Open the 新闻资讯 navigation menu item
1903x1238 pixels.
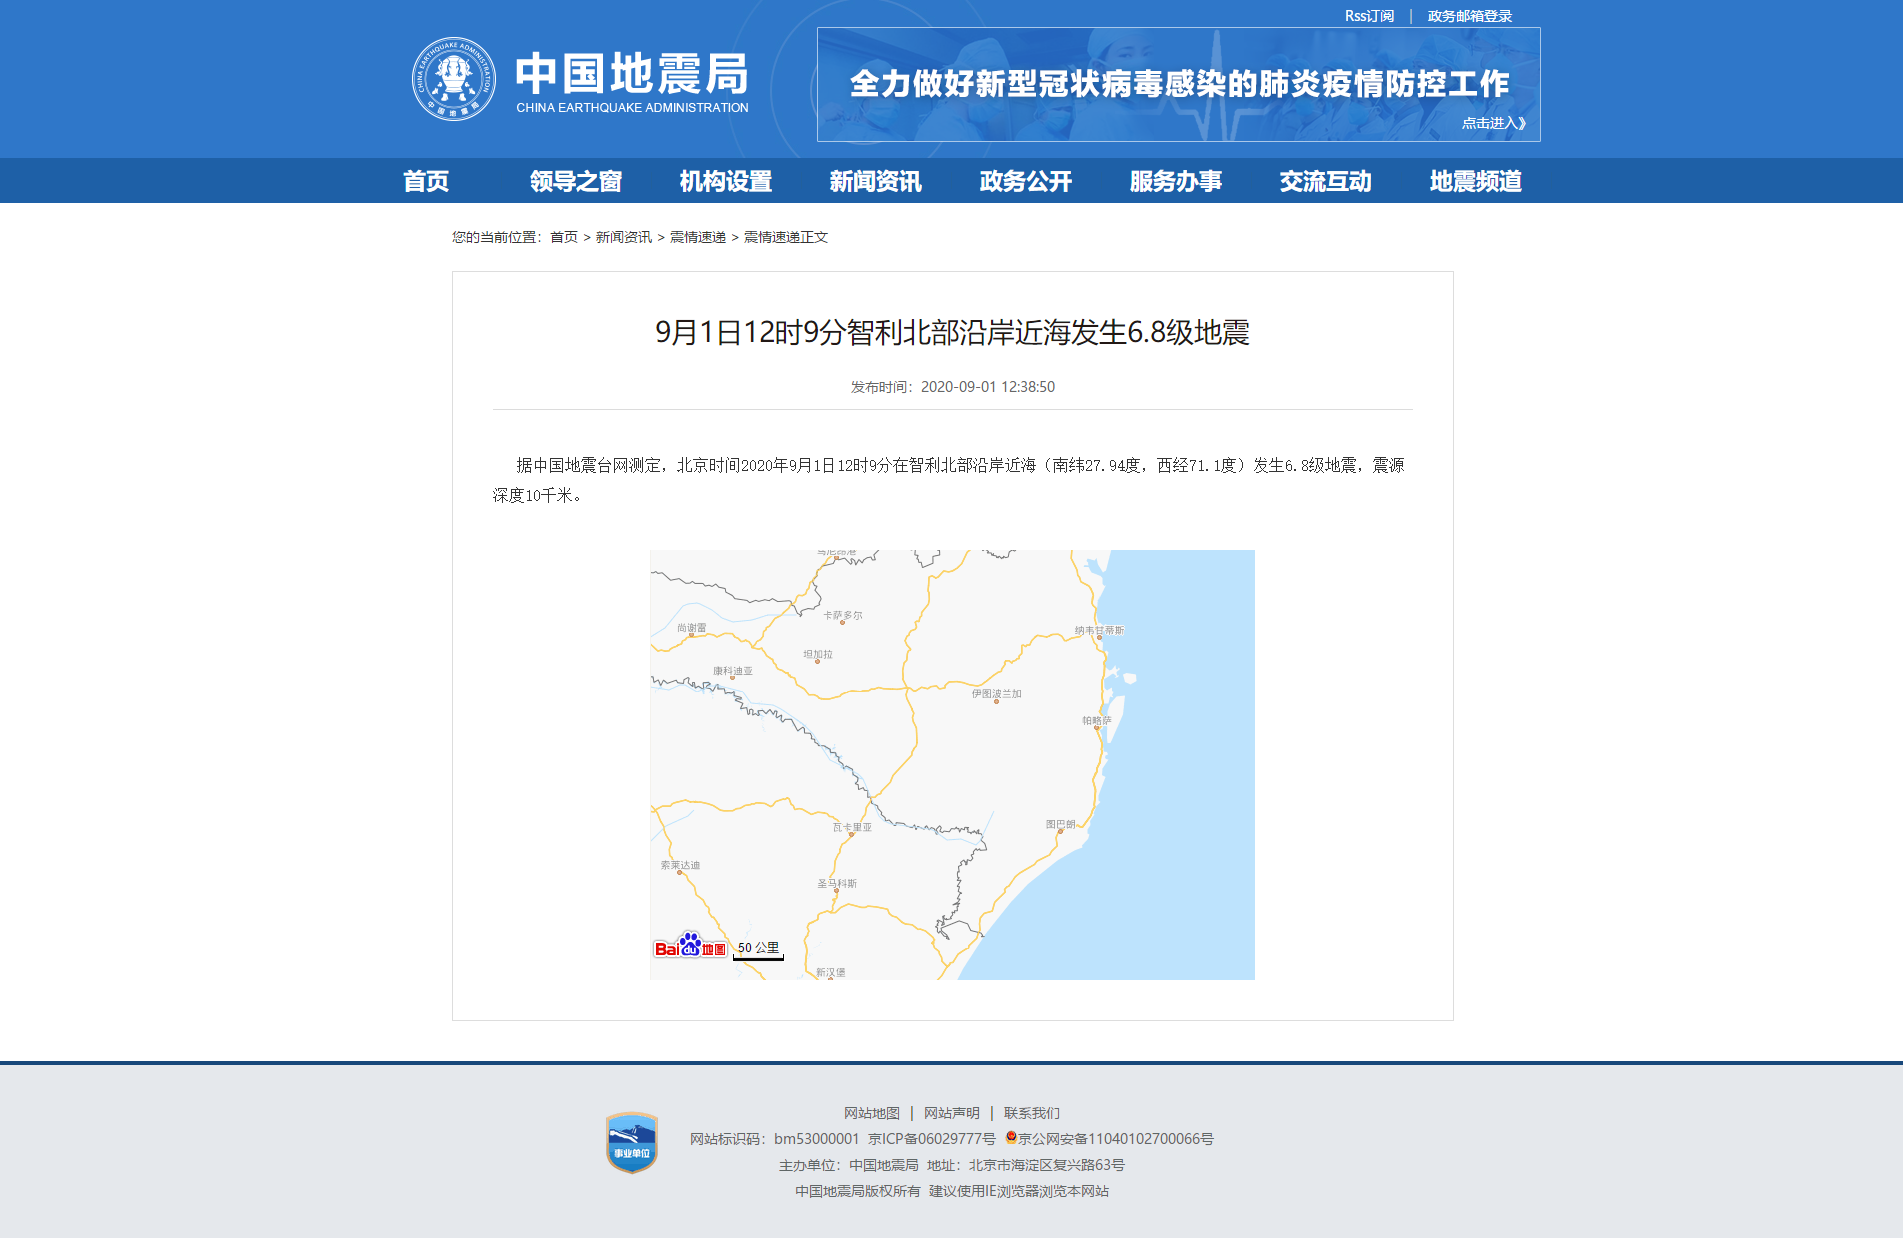pyautogui.click(x=875, y=181)
